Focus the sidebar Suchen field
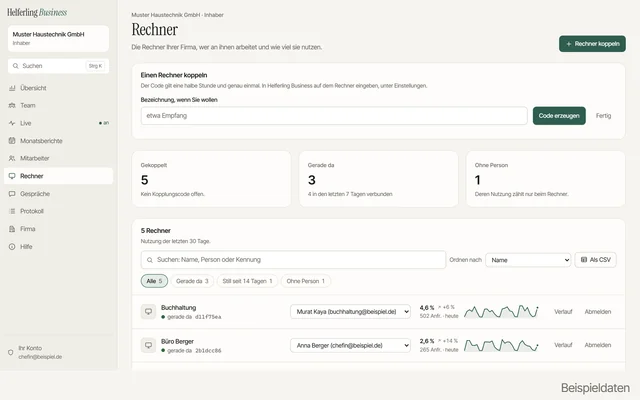The height and width of the screenshot is (400, 640). (x=58, y=66)
